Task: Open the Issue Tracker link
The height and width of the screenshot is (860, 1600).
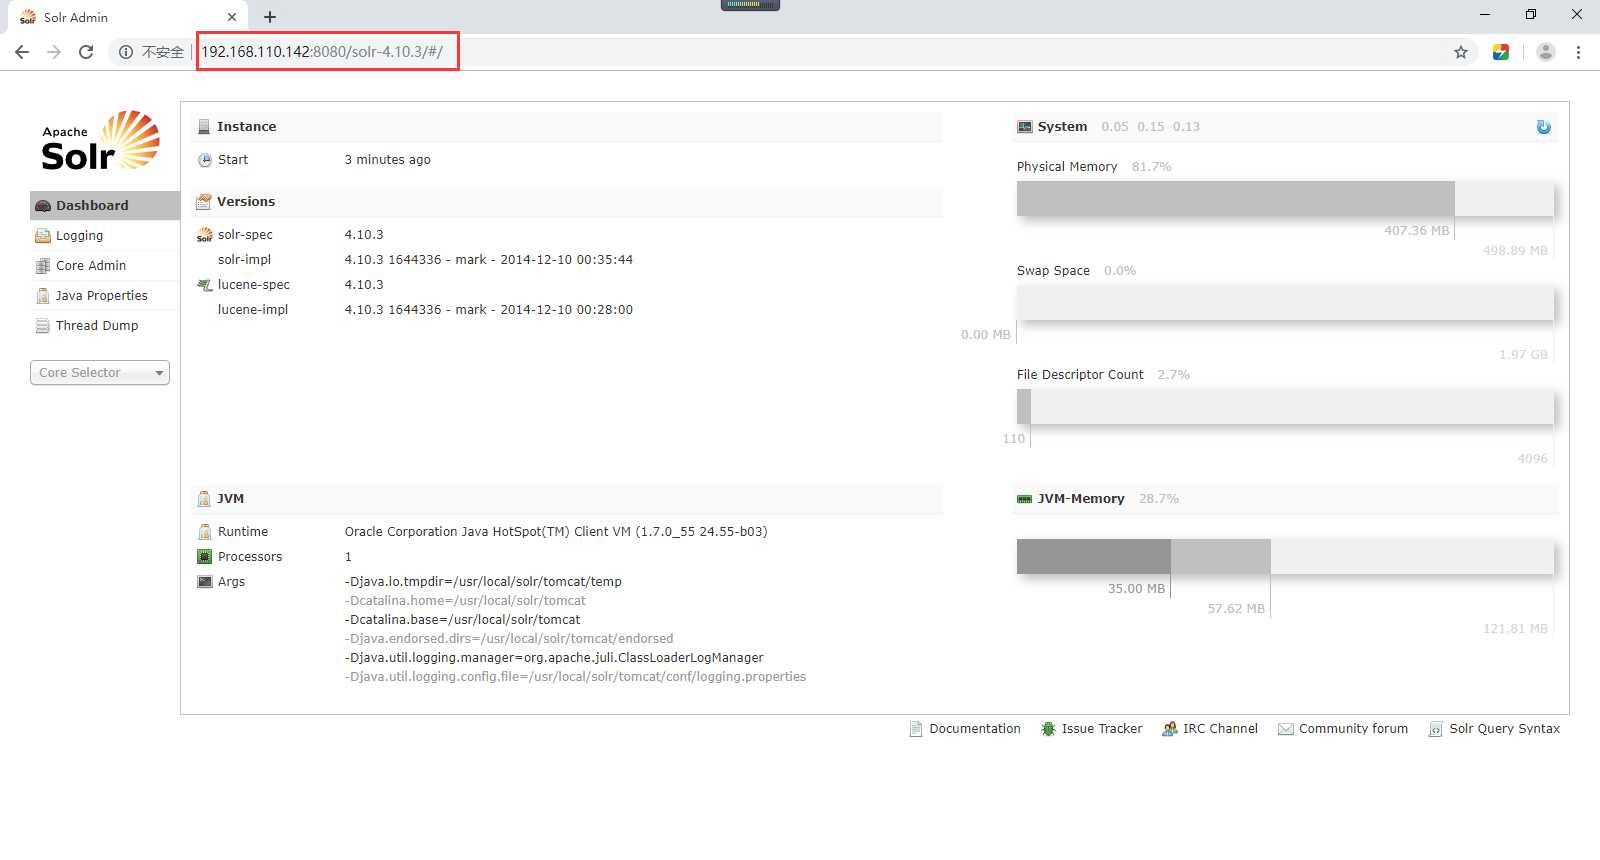Action: point(1102,729)
